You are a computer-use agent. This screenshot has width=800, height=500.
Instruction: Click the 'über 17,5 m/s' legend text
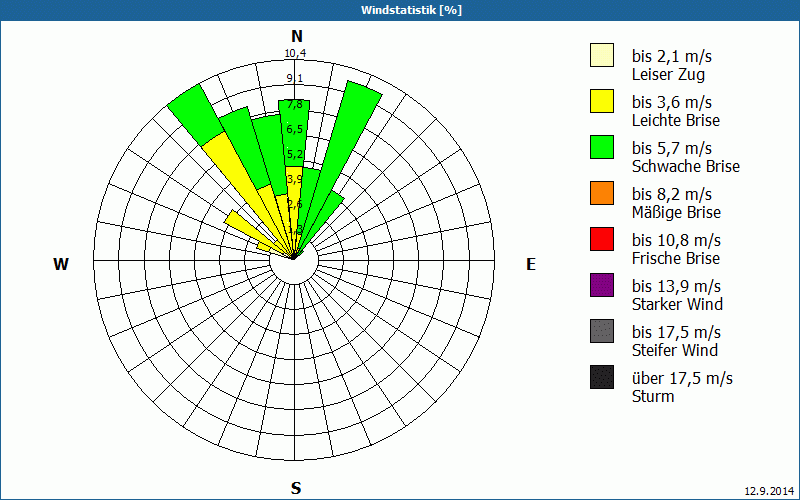[682, 378]
